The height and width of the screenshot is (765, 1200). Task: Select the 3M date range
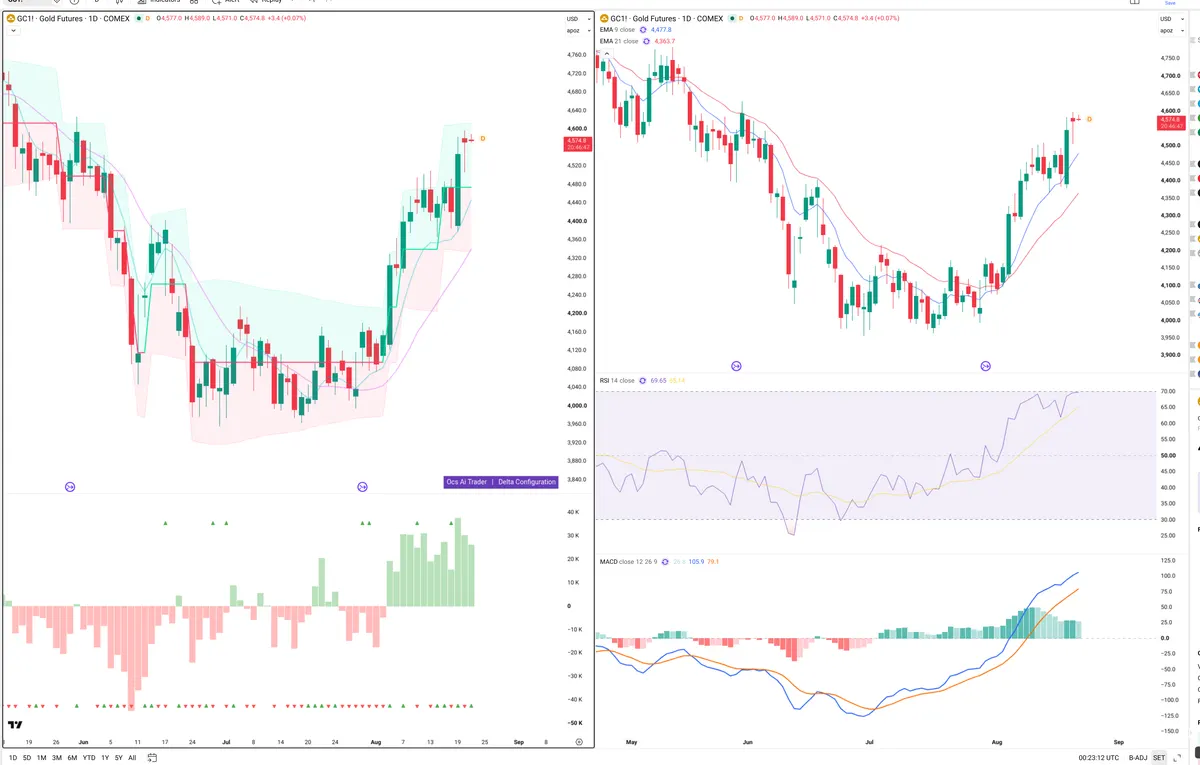[57, 758]
